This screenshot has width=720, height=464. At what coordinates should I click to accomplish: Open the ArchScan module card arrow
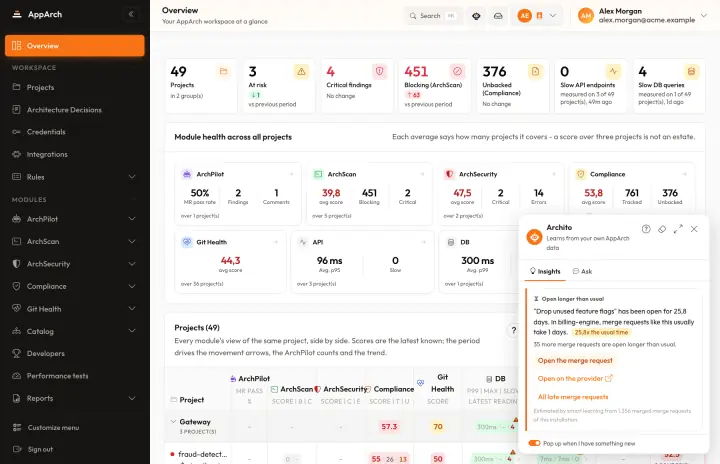(x=422, y=174)
